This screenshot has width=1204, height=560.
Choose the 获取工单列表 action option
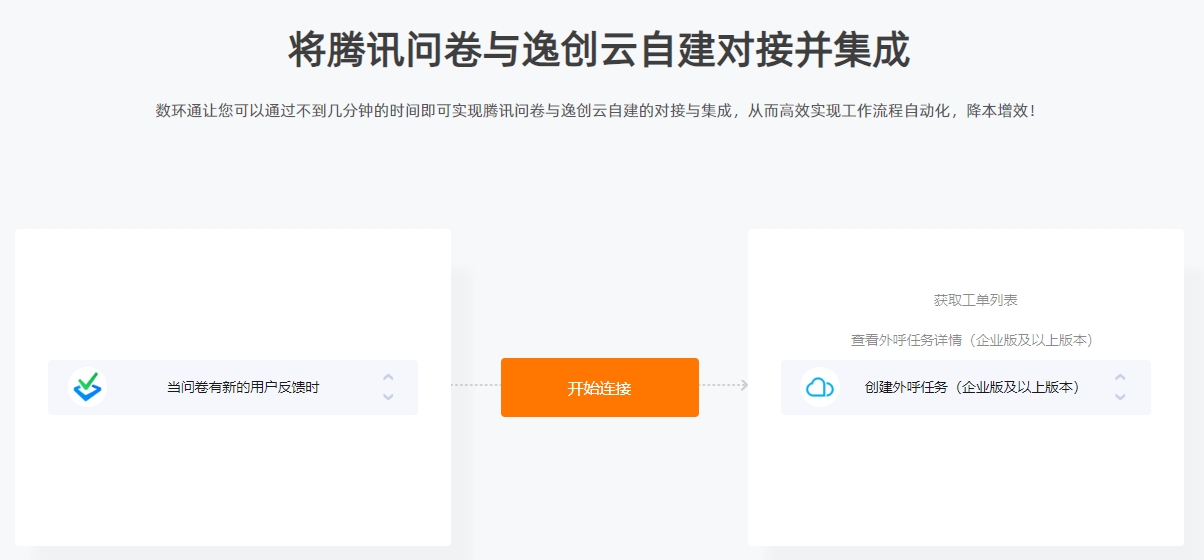coord(976,300)
